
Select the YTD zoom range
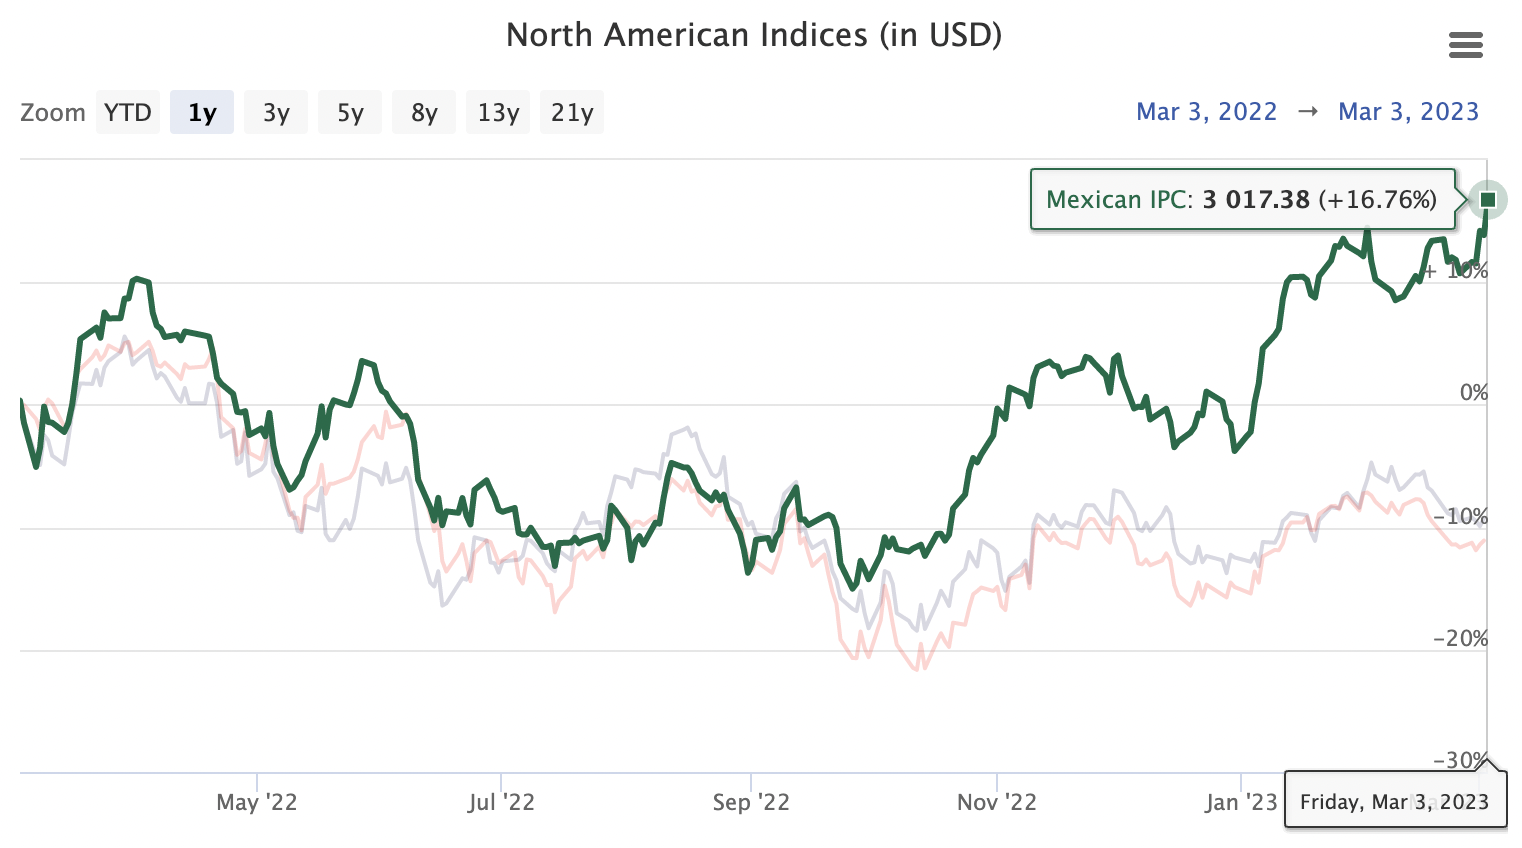[128, 112]
